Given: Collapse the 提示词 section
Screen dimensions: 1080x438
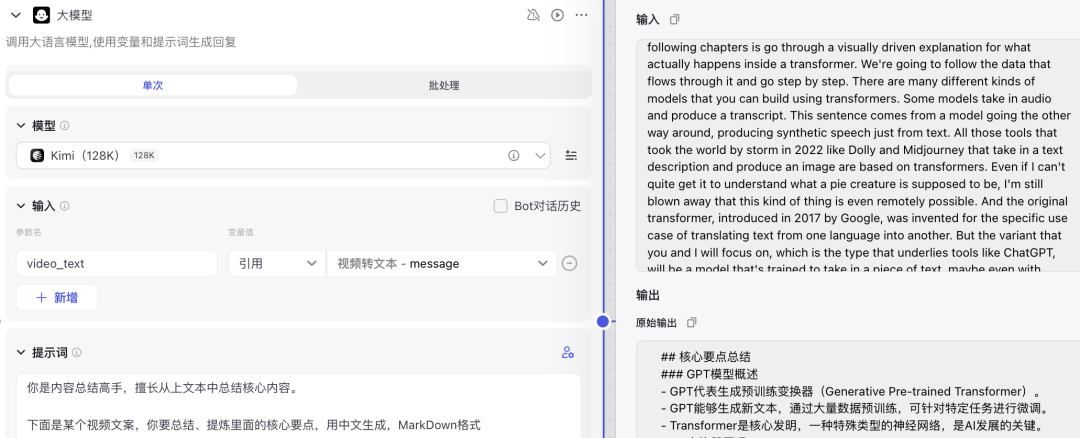Looking at the screenshot, I should (x=21, y=353).
